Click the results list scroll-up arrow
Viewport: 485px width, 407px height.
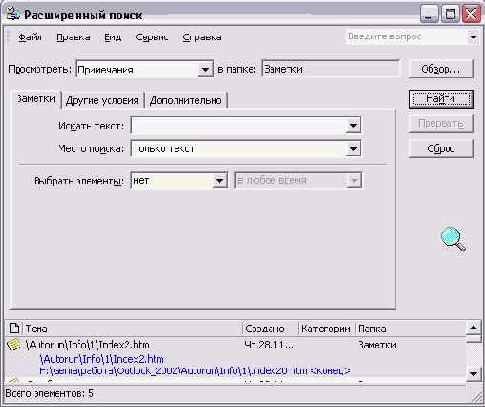click(474, 328)
